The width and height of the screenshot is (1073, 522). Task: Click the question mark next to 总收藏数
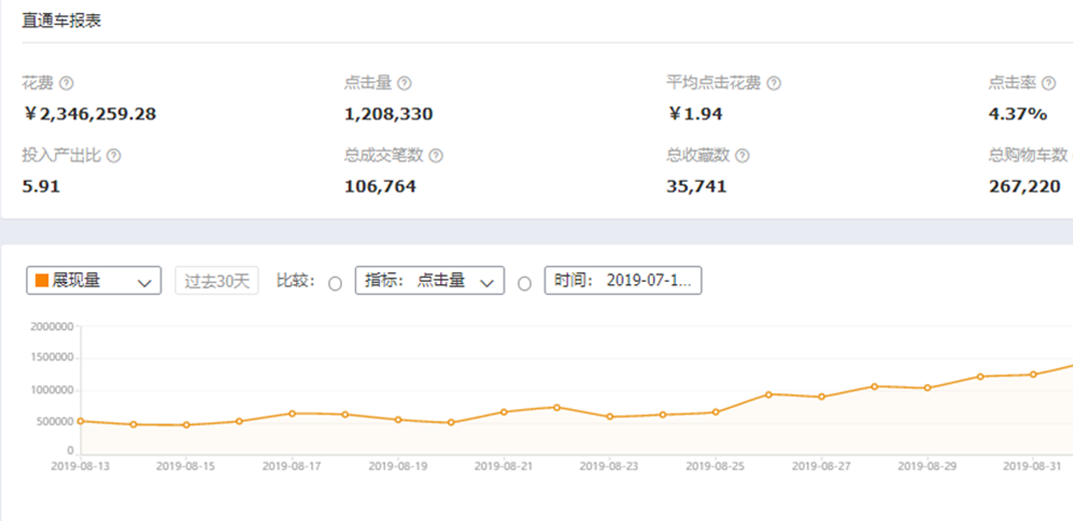(742, 156)
